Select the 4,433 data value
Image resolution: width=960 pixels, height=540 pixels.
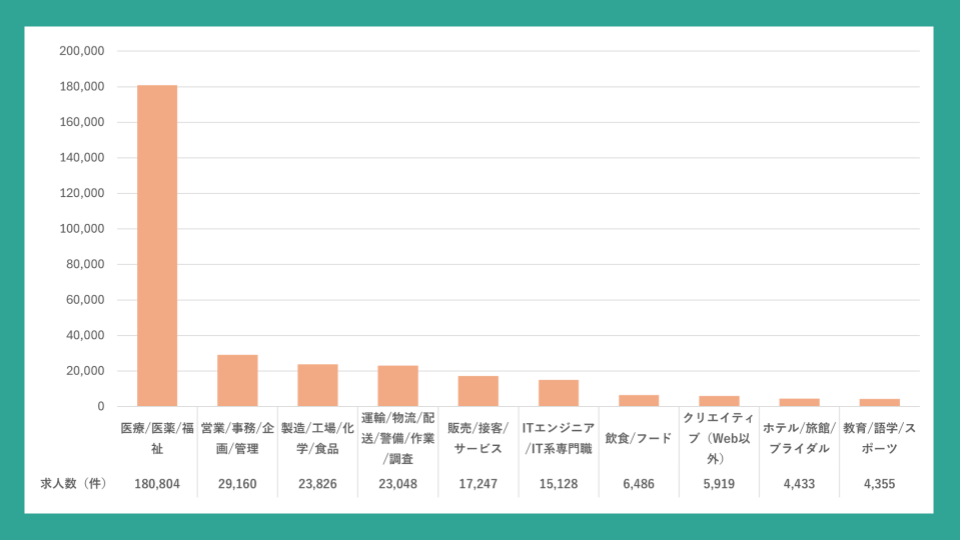pyautogui.click(x=799, y=484)
